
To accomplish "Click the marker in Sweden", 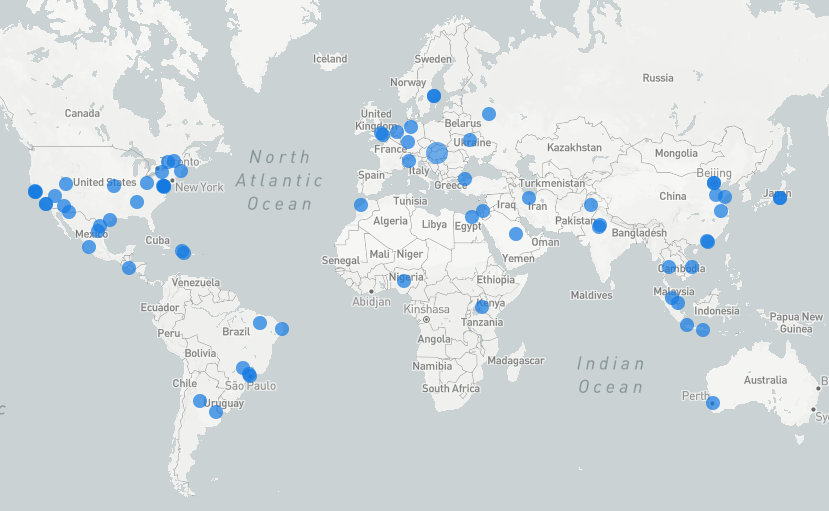I will click(434, 96).
